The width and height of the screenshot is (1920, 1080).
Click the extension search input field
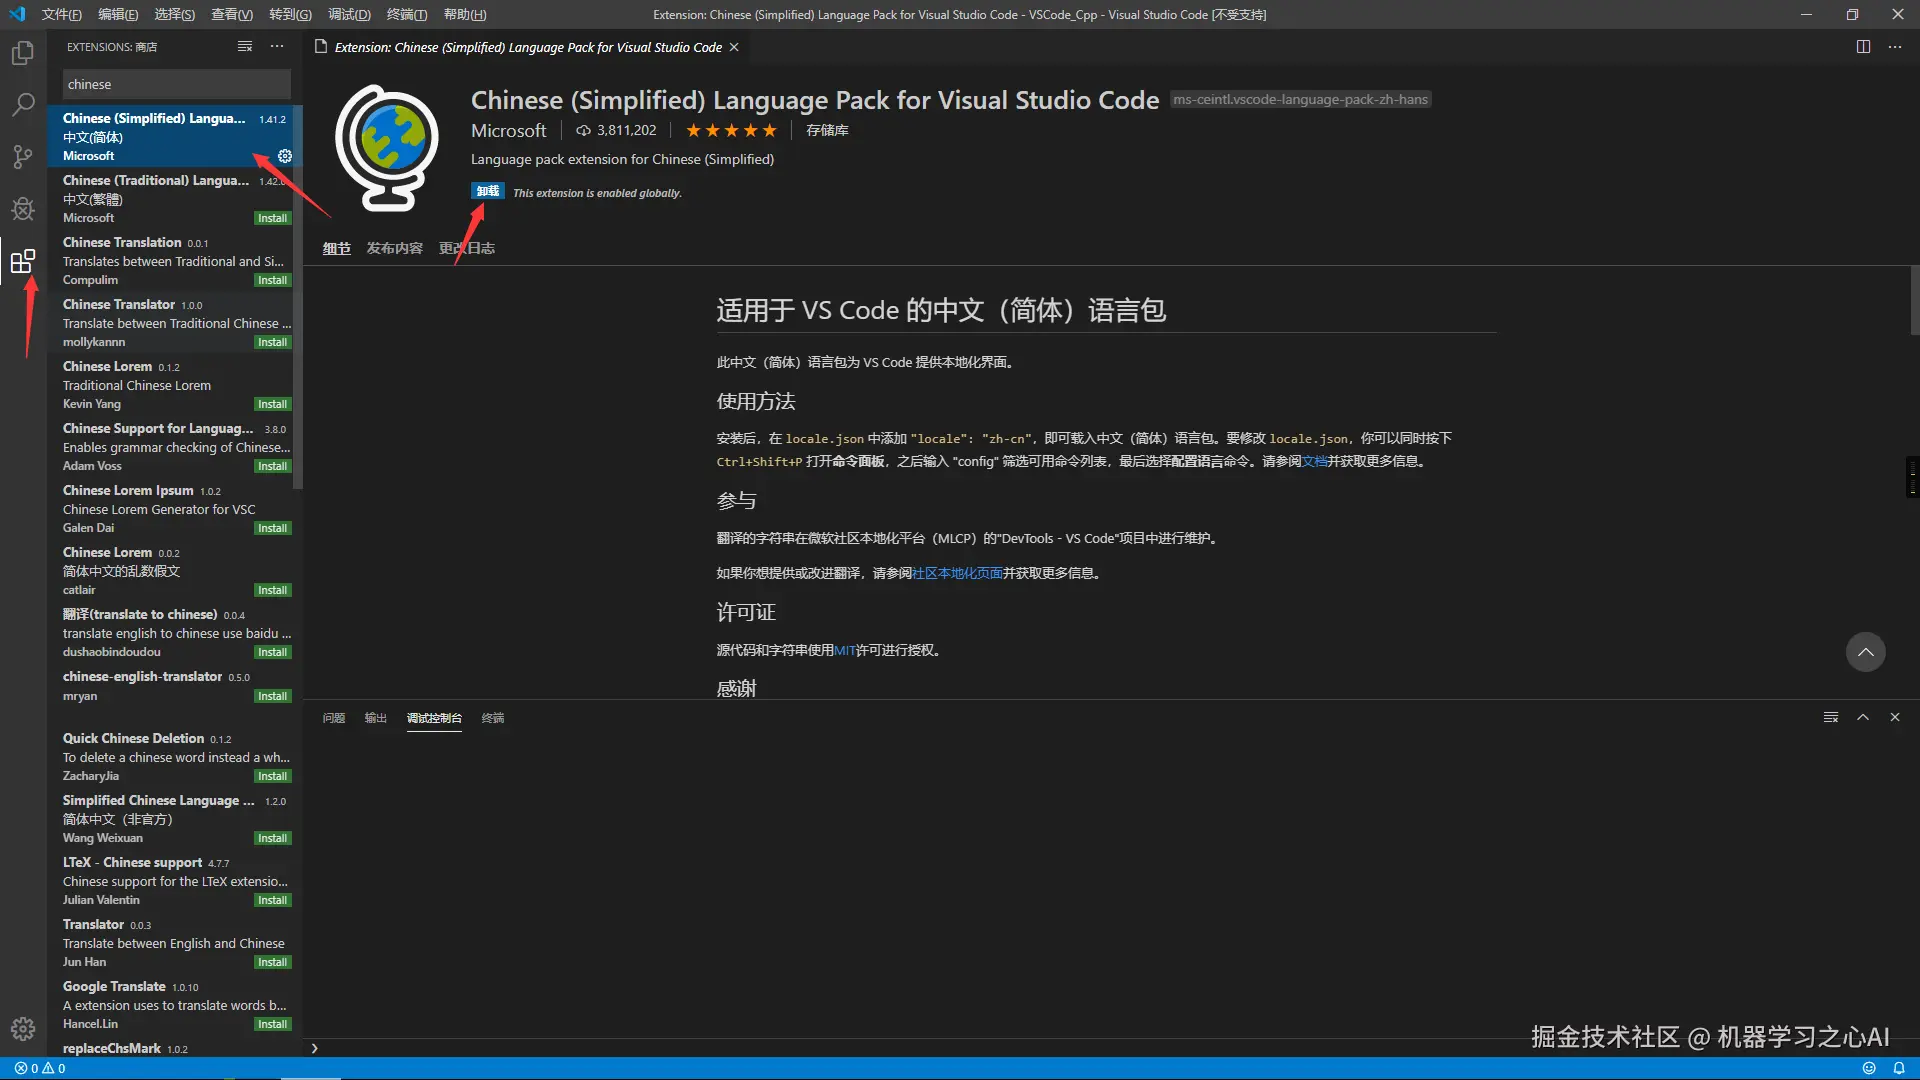tap(176, 84)
